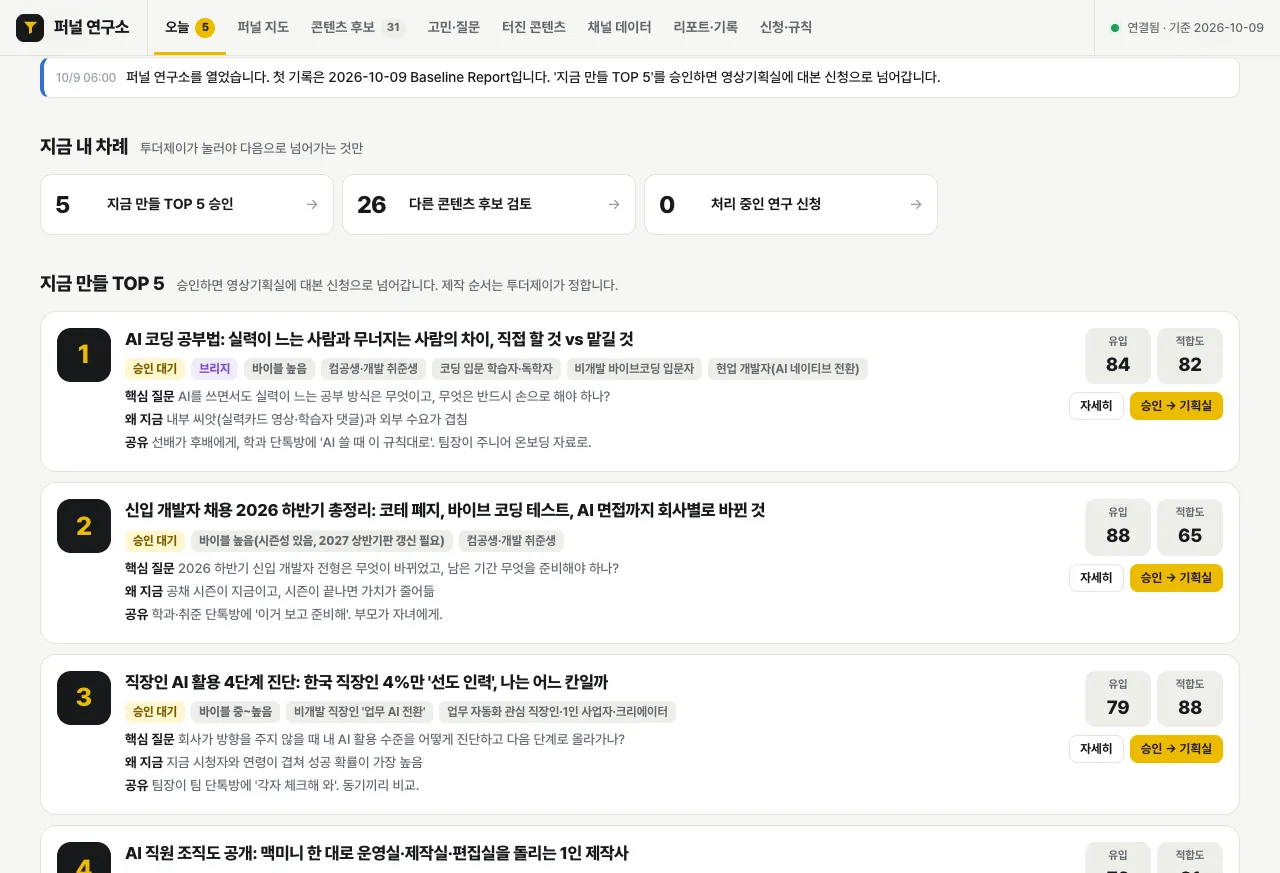The image size is (1280, 873).
Task: Click rank badge 2 of the TOP 5 list
Action: tap(84, 526)
